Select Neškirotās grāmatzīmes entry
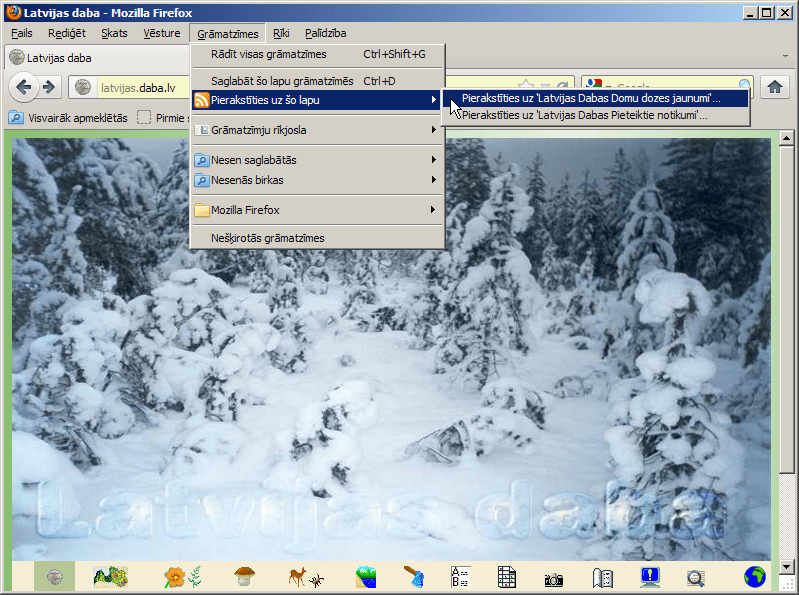This screenshot has width=799, height=595. point(317,238)
